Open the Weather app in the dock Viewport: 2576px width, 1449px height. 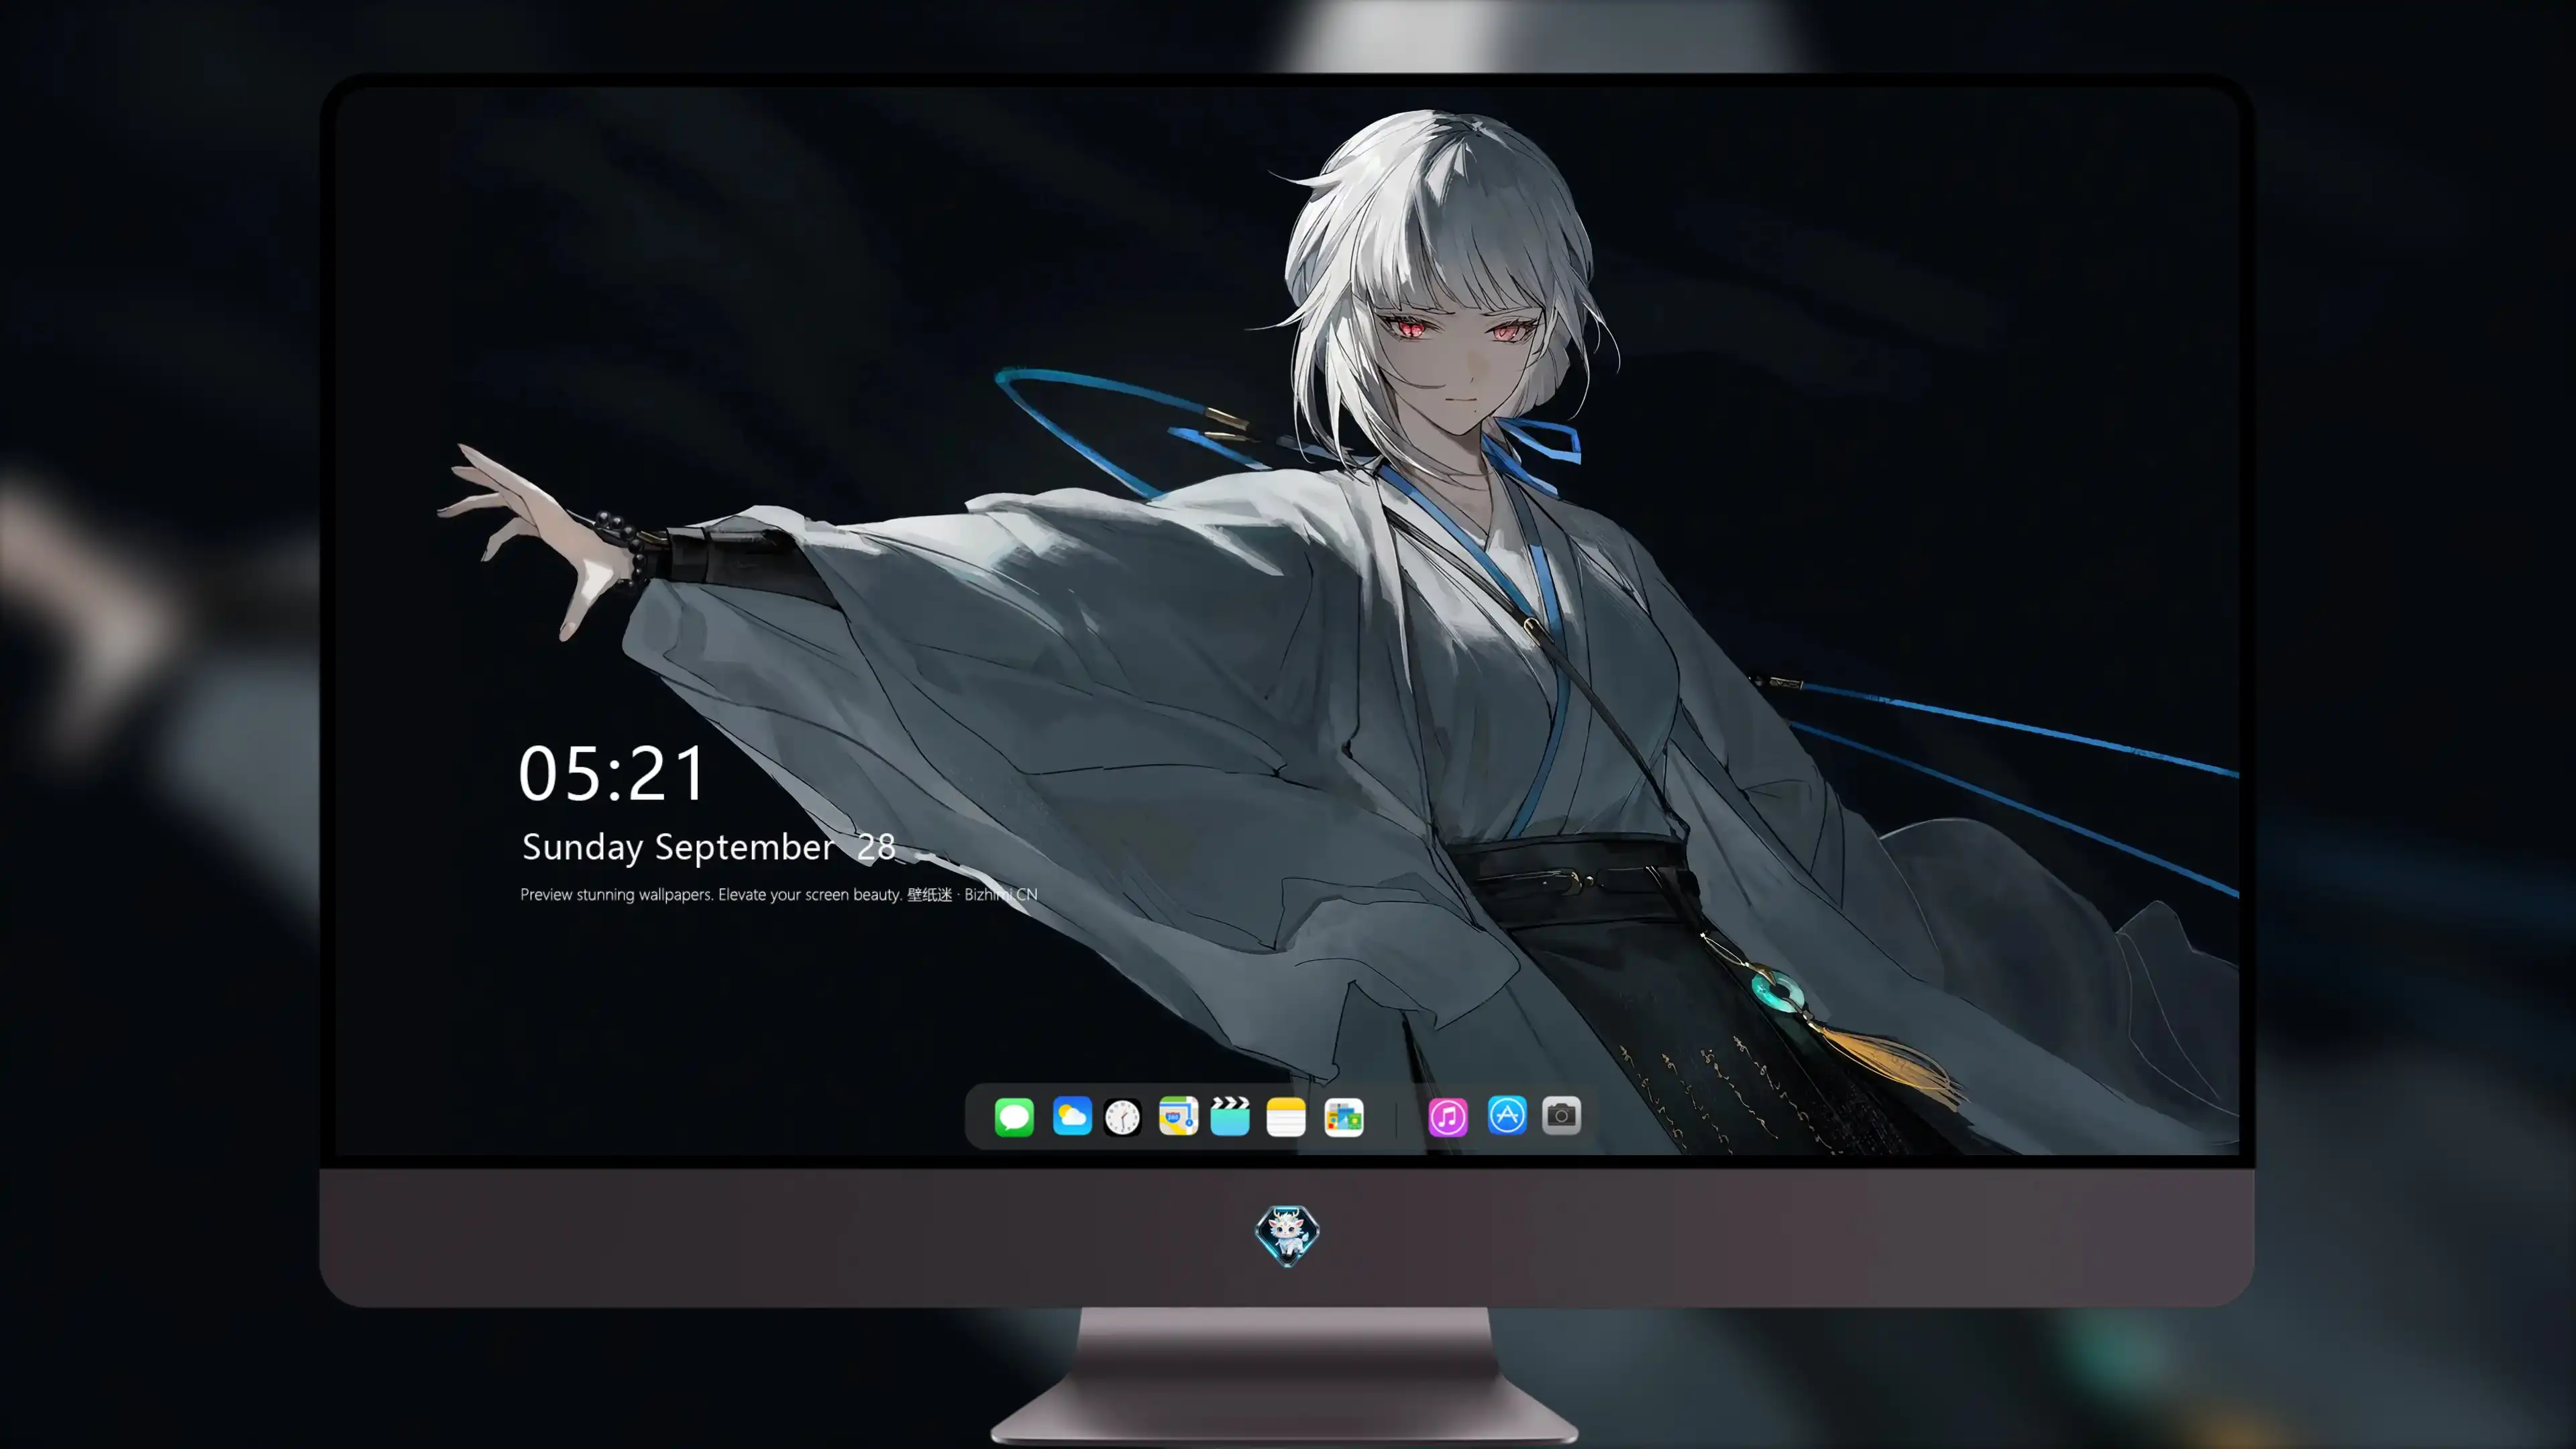click(1072, 1116)
